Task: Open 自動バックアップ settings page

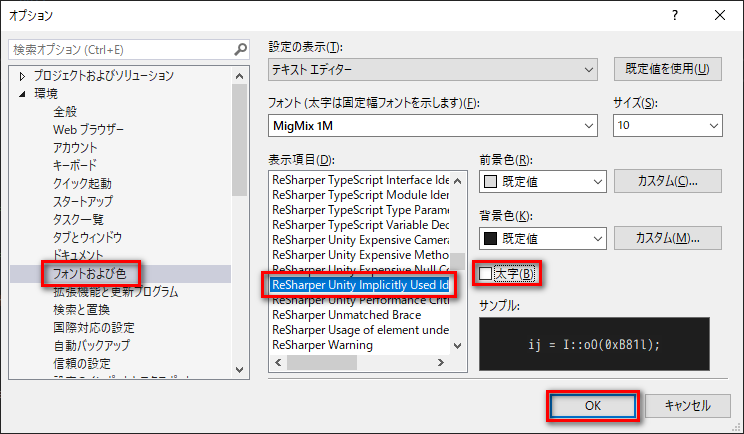Action: pos(91,345)
